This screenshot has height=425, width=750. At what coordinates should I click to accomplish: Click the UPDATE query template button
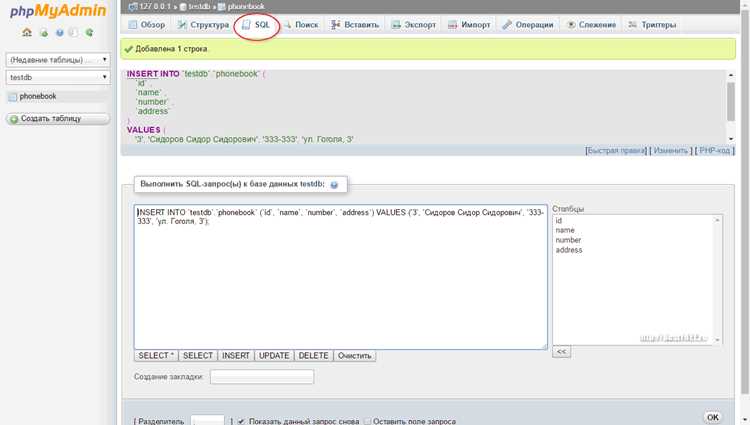click(x=274, y=356)
